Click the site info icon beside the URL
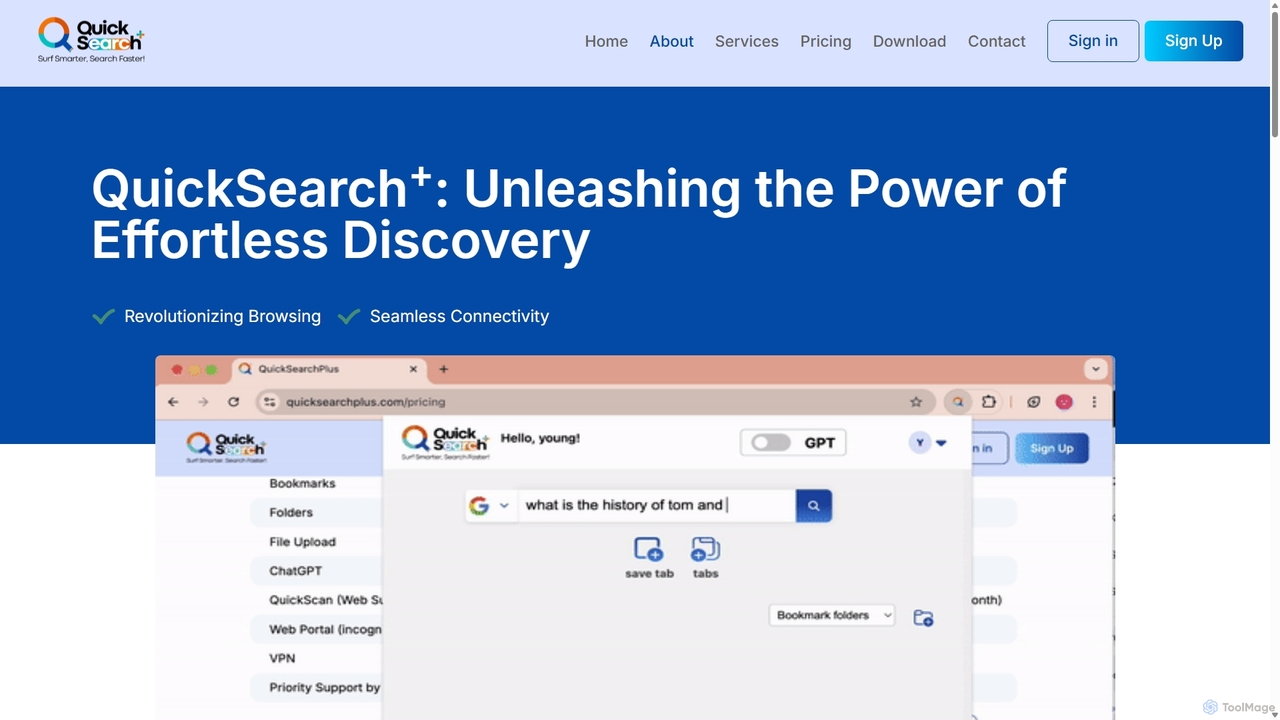This screenshot has width=1280, height=720. pos(268,402)
